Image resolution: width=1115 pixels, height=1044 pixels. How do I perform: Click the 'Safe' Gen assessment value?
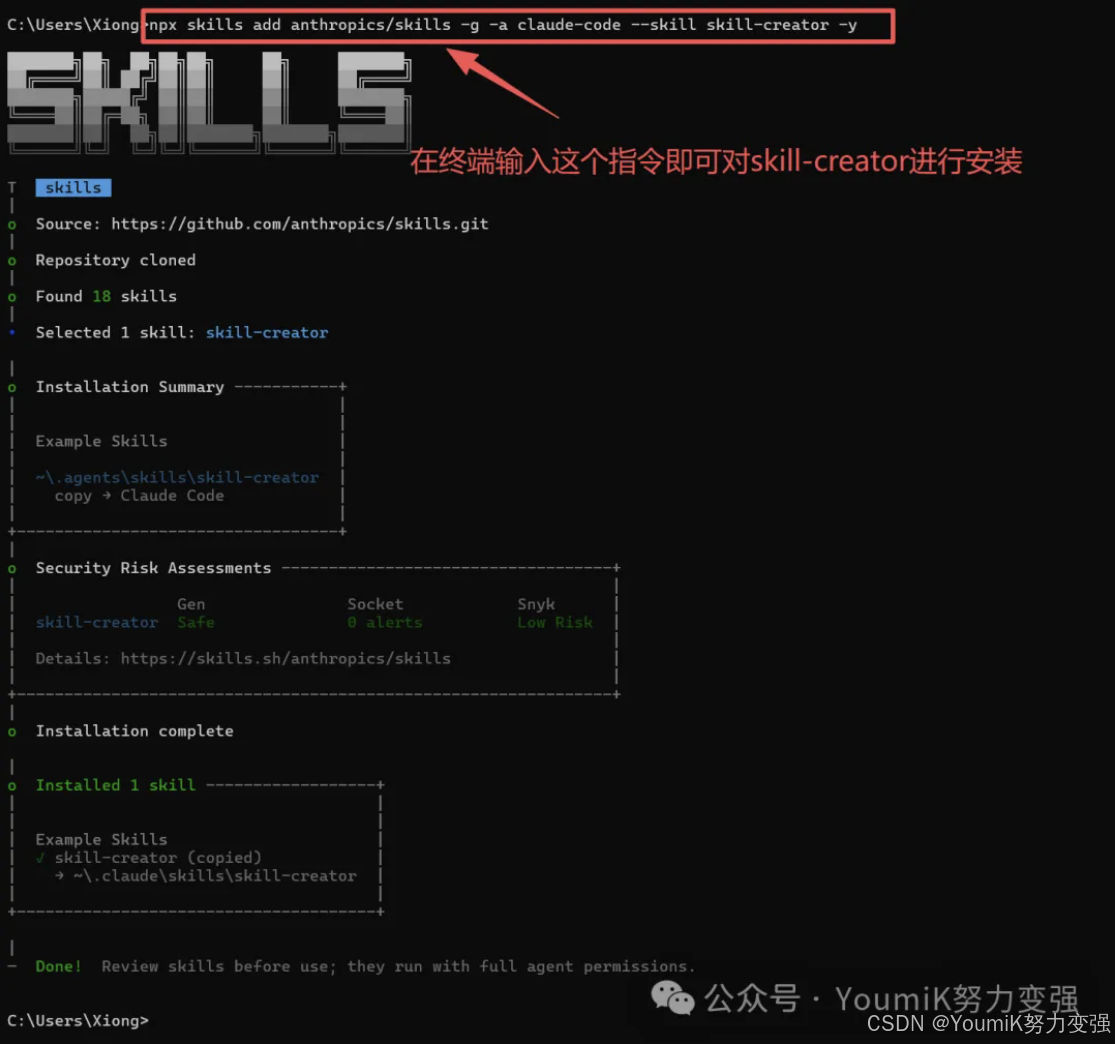click(x=196, y=622)
